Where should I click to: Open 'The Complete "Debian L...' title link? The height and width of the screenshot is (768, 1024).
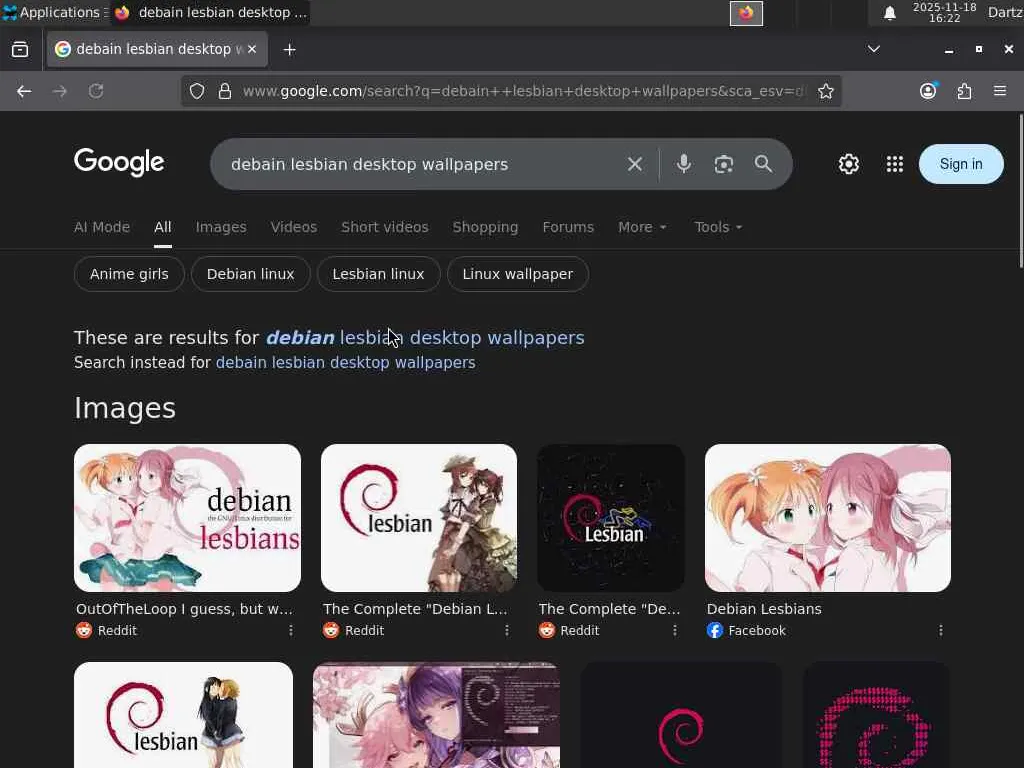pyautogui.click(x=415, y=609)
